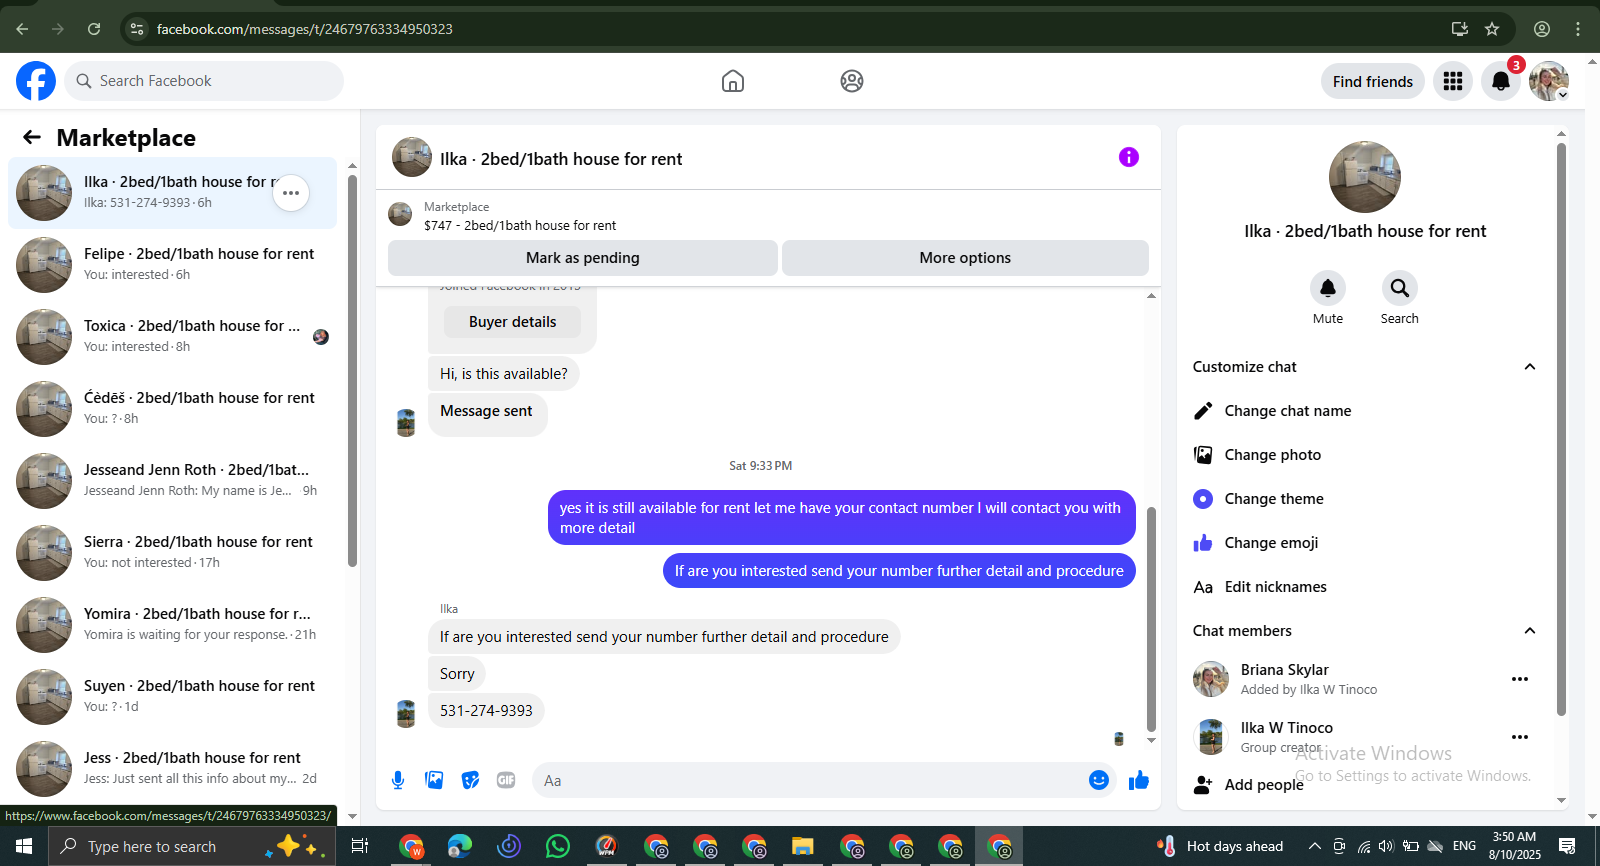Screen dimensions: 1600x866
Task: Open the Windows Start menu
Action: (24, 846)
